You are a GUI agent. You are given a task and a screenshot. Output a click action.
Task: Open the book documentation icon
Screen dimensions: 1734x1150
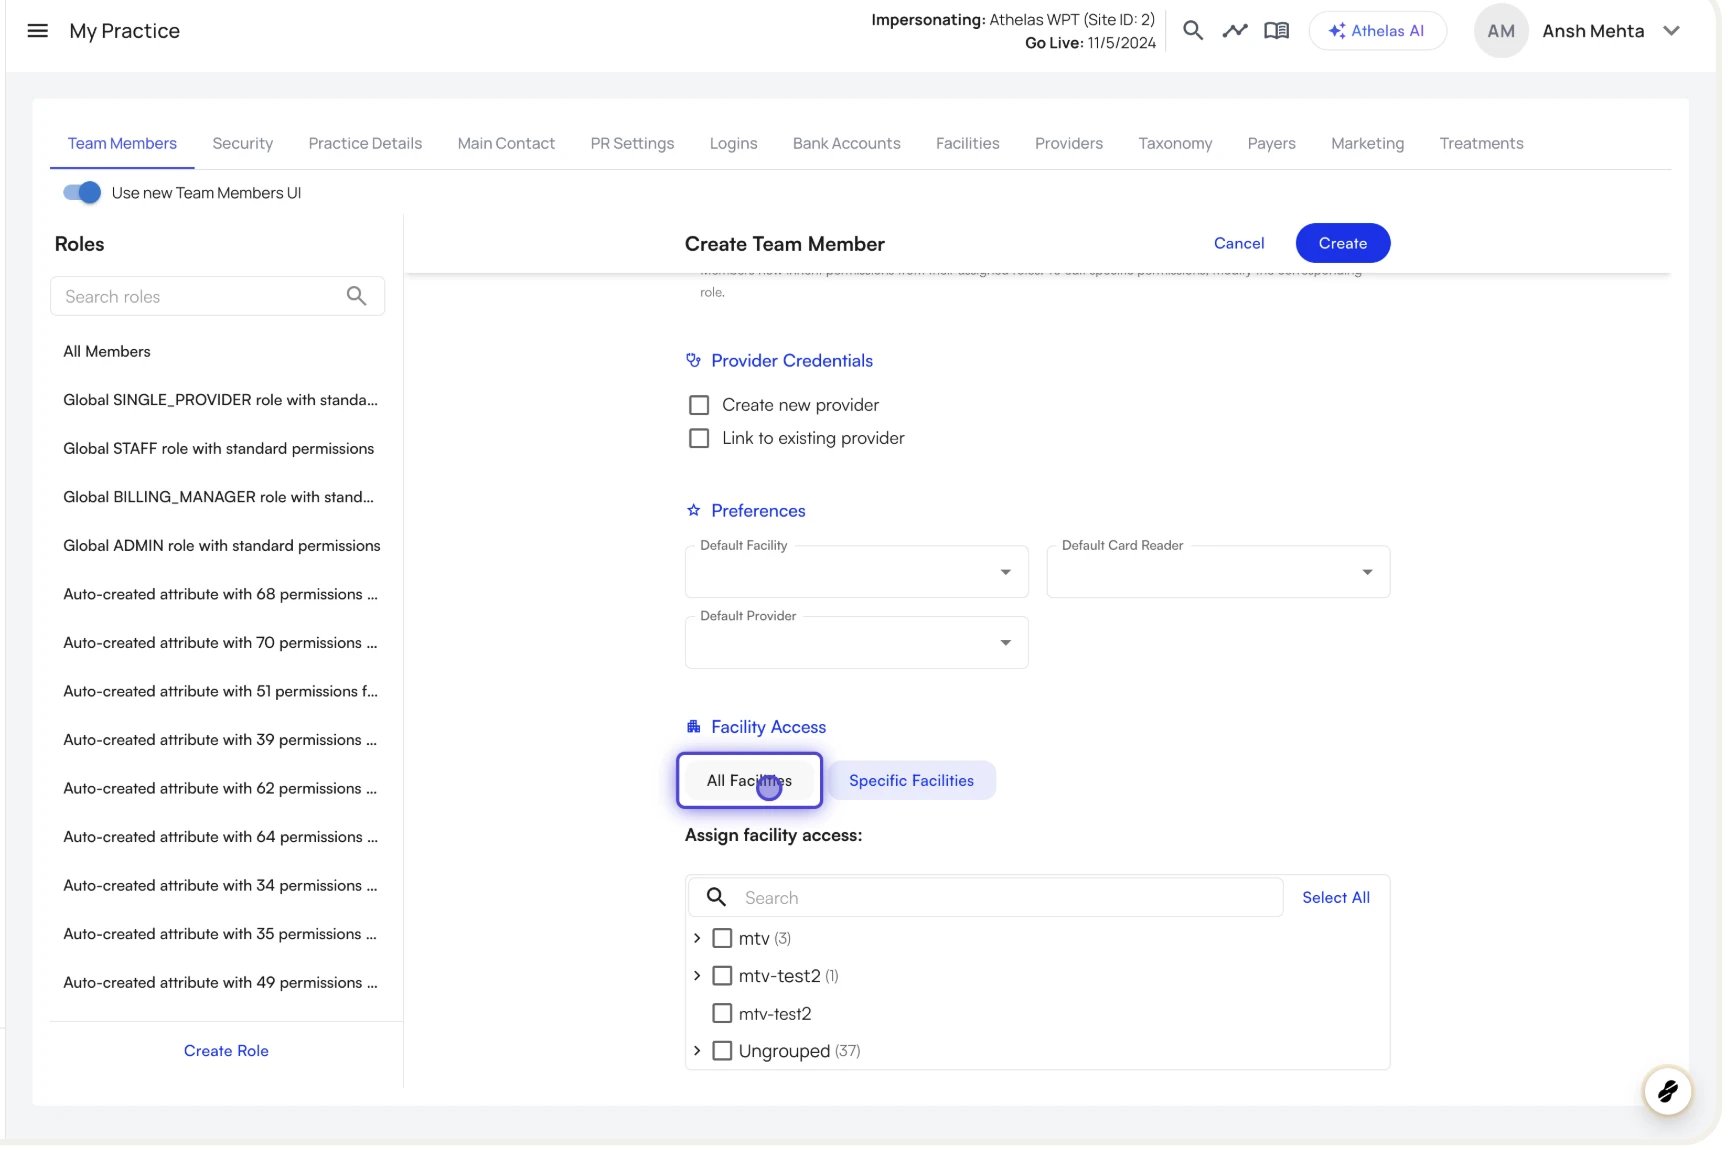[1276, 31]
